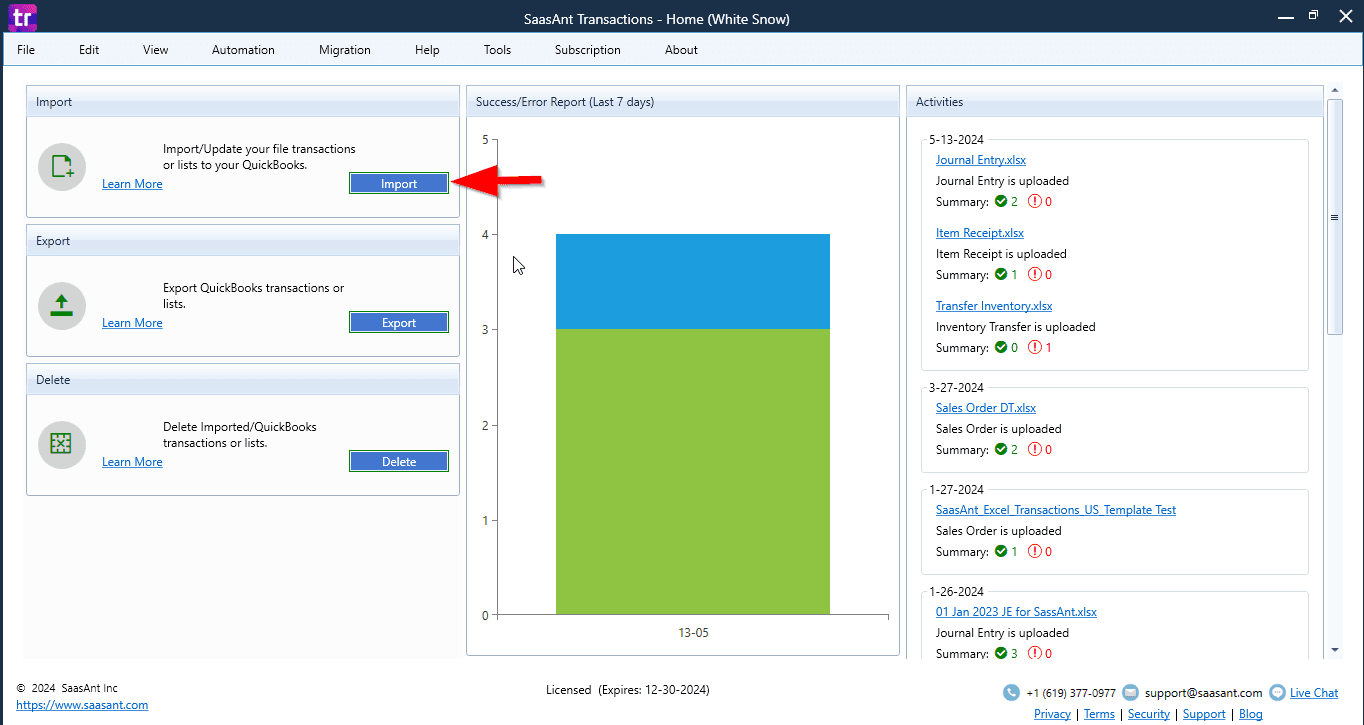
Task: Click green success check for Sales Order DT.xlsx
Action: pos(1001,450)
